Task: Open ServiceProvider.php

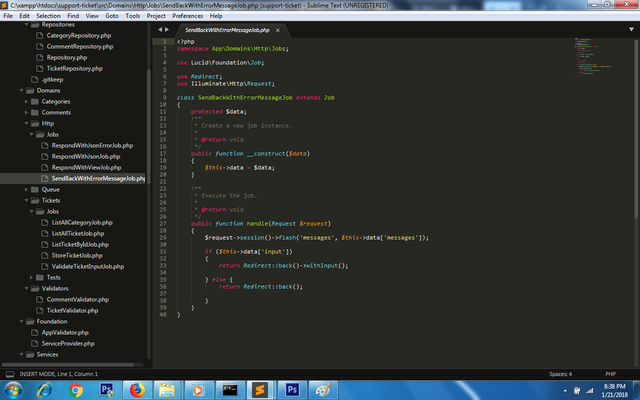Action: tap(68, 343)
